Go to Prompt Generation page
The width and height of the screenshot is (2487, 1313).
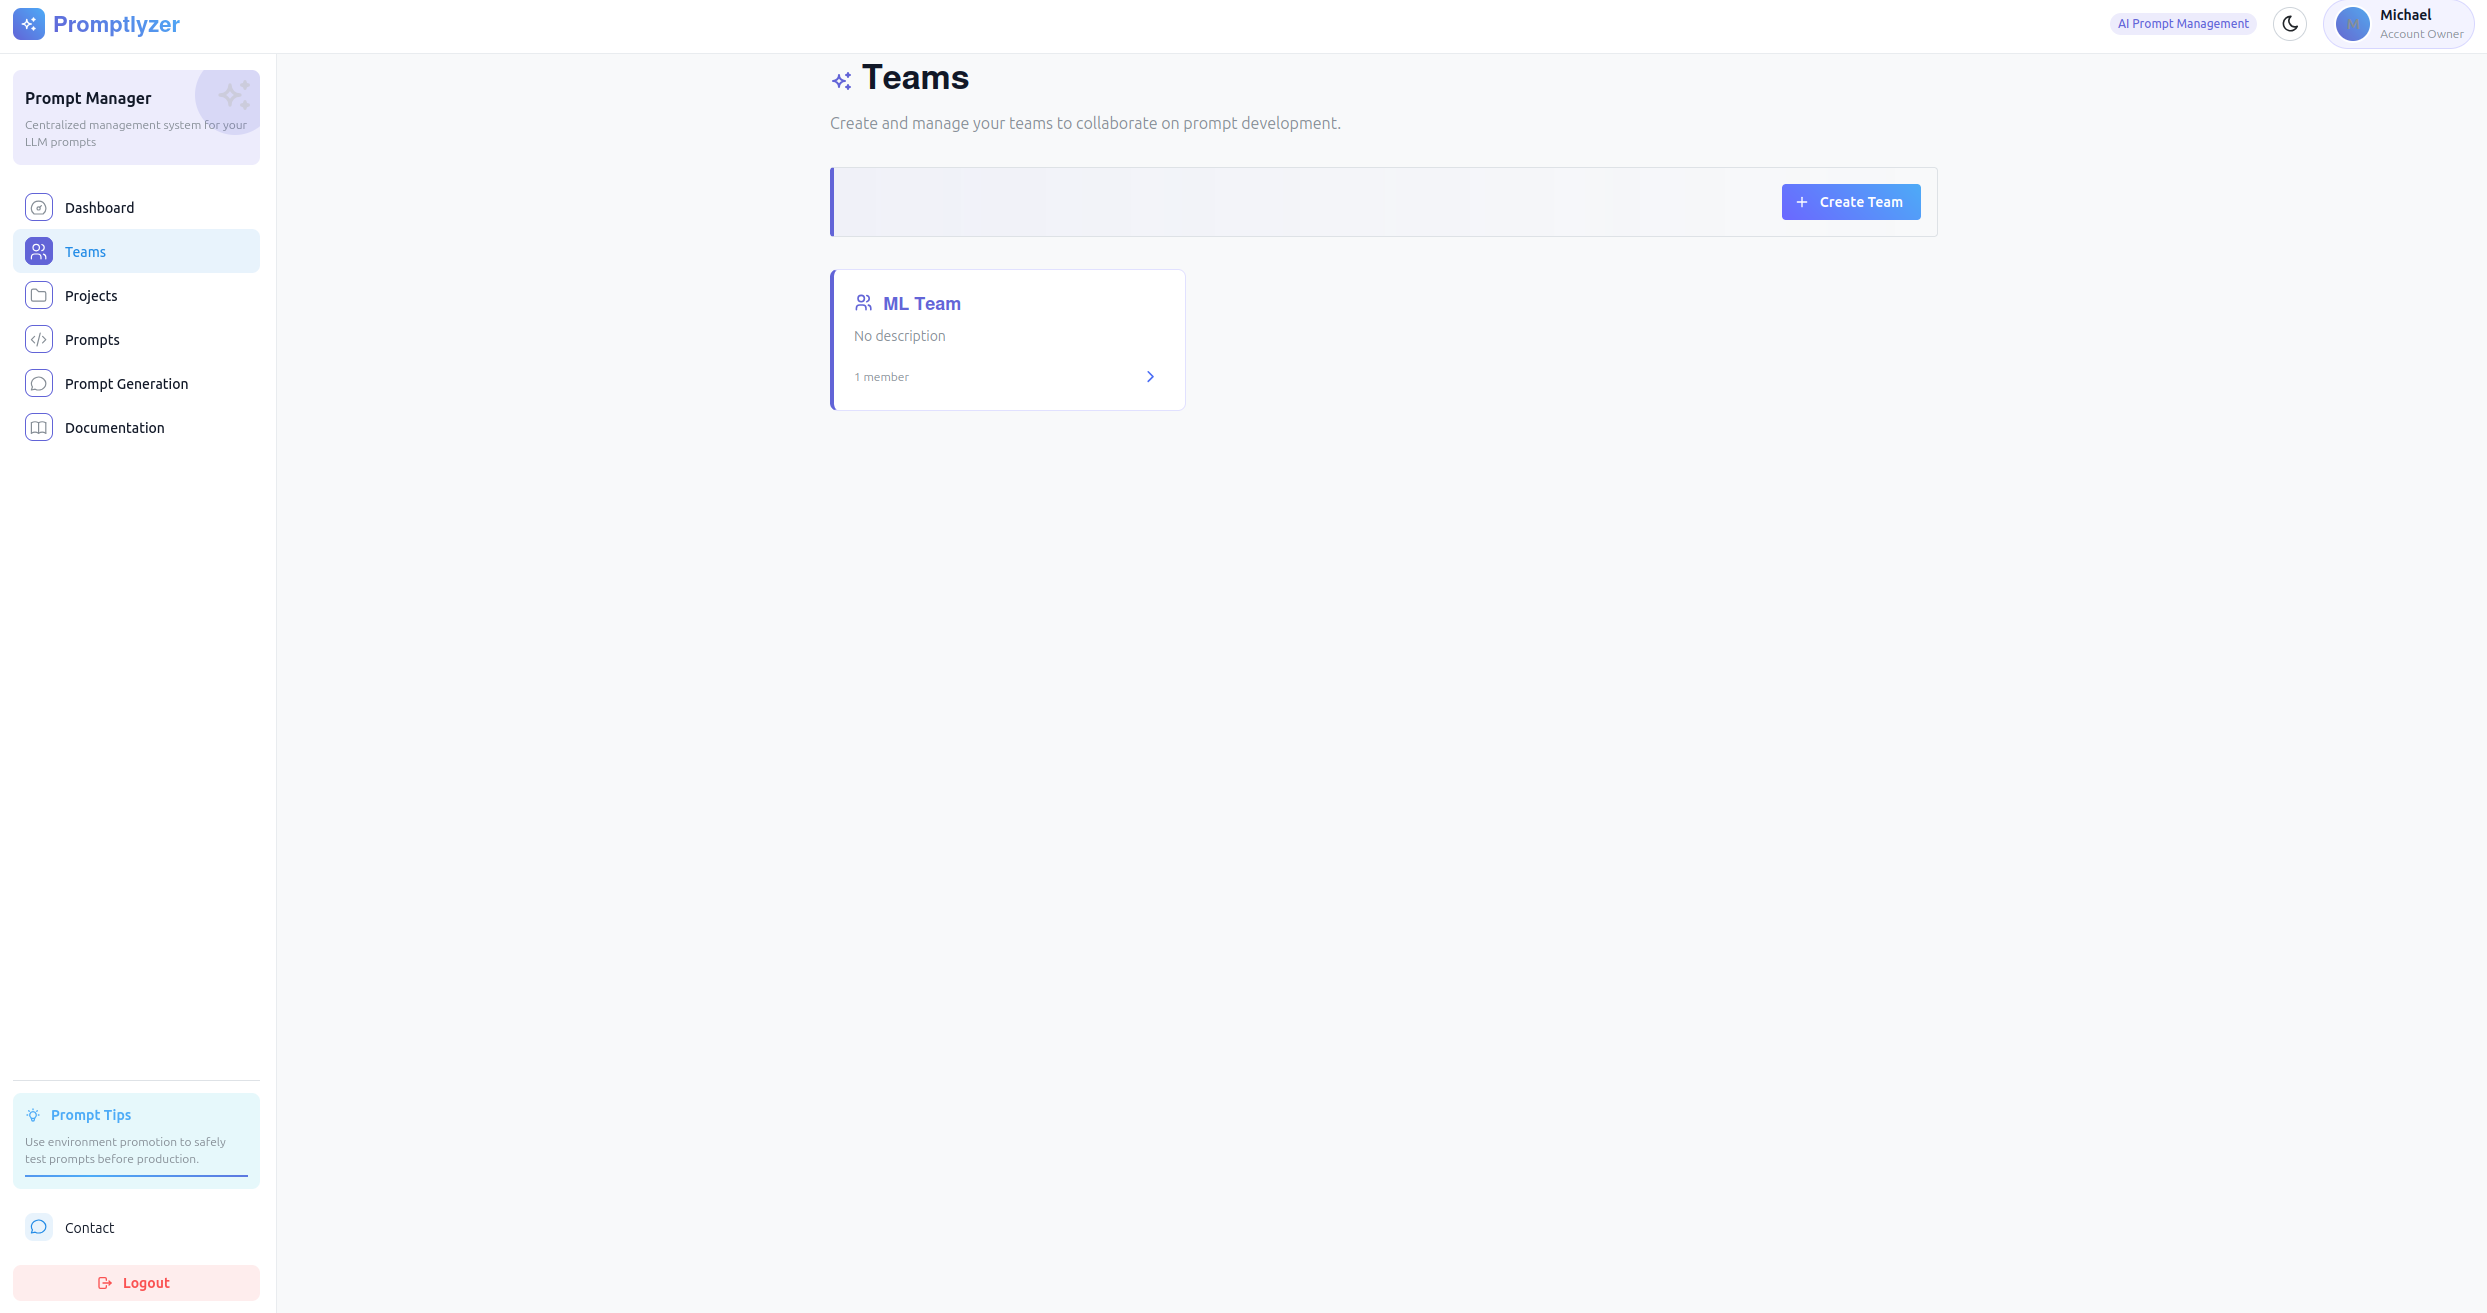126,384
